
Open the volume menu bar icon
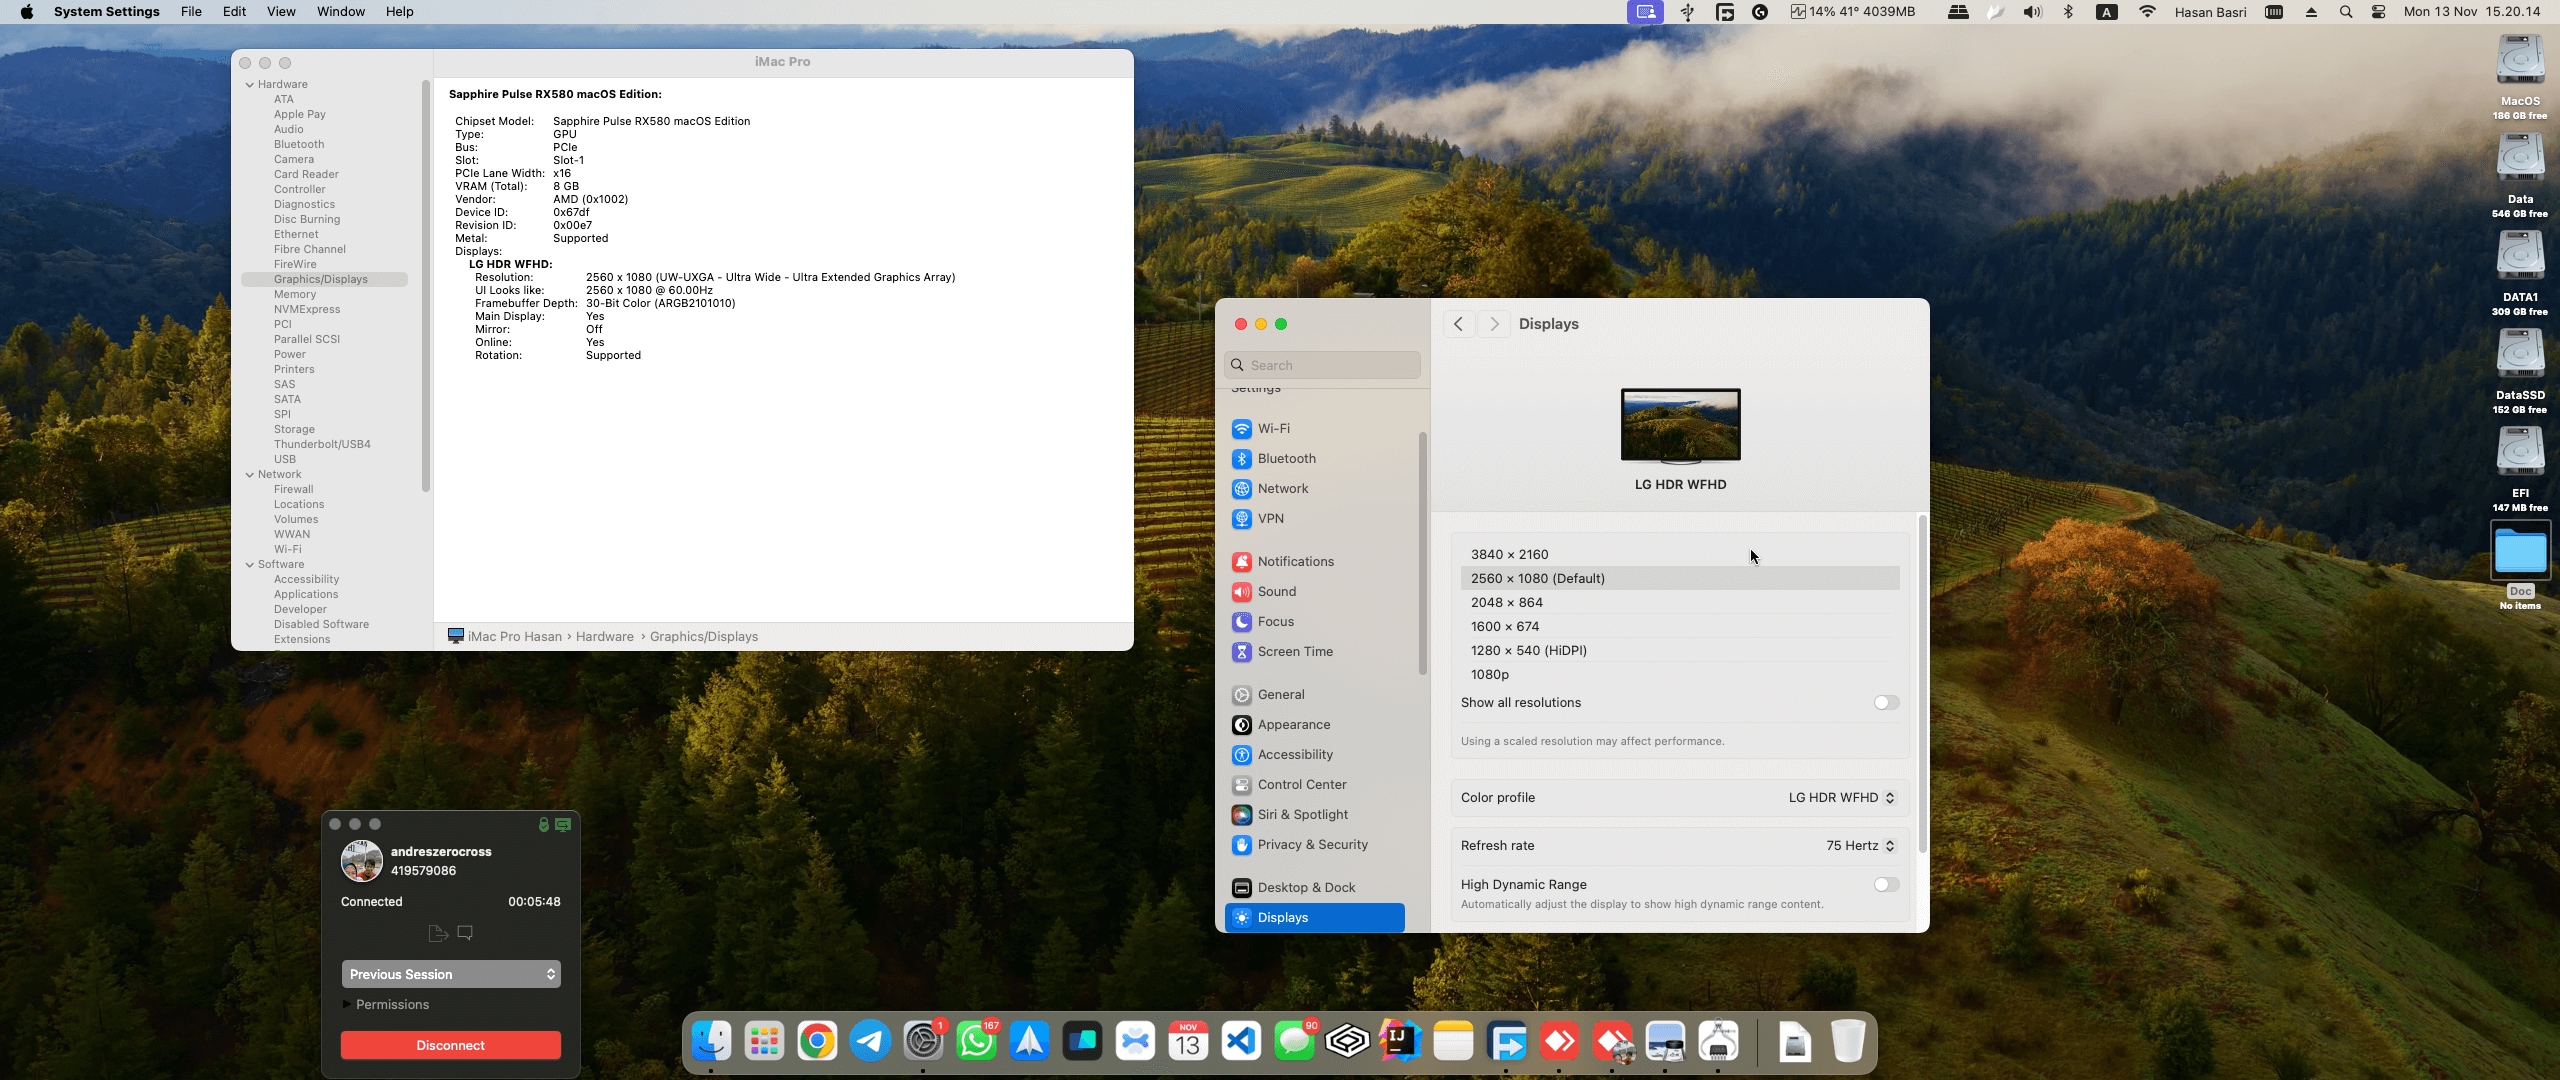pos(2032,12)
